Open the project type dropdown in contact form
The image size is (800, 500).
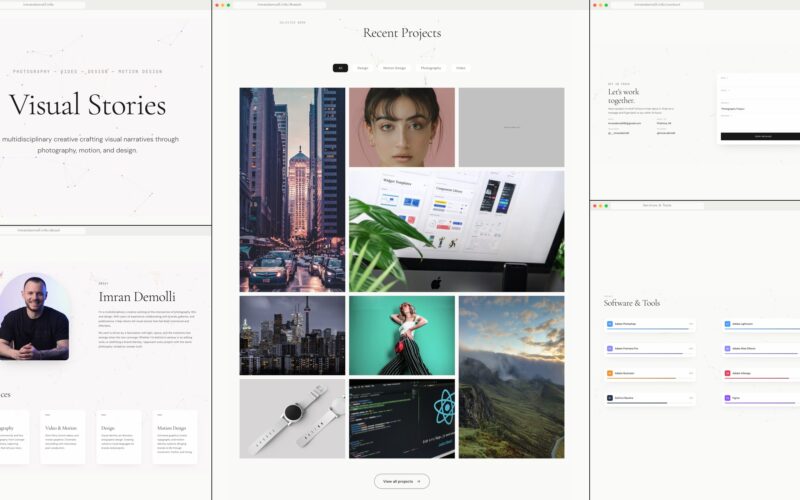[x=759, y=108]
